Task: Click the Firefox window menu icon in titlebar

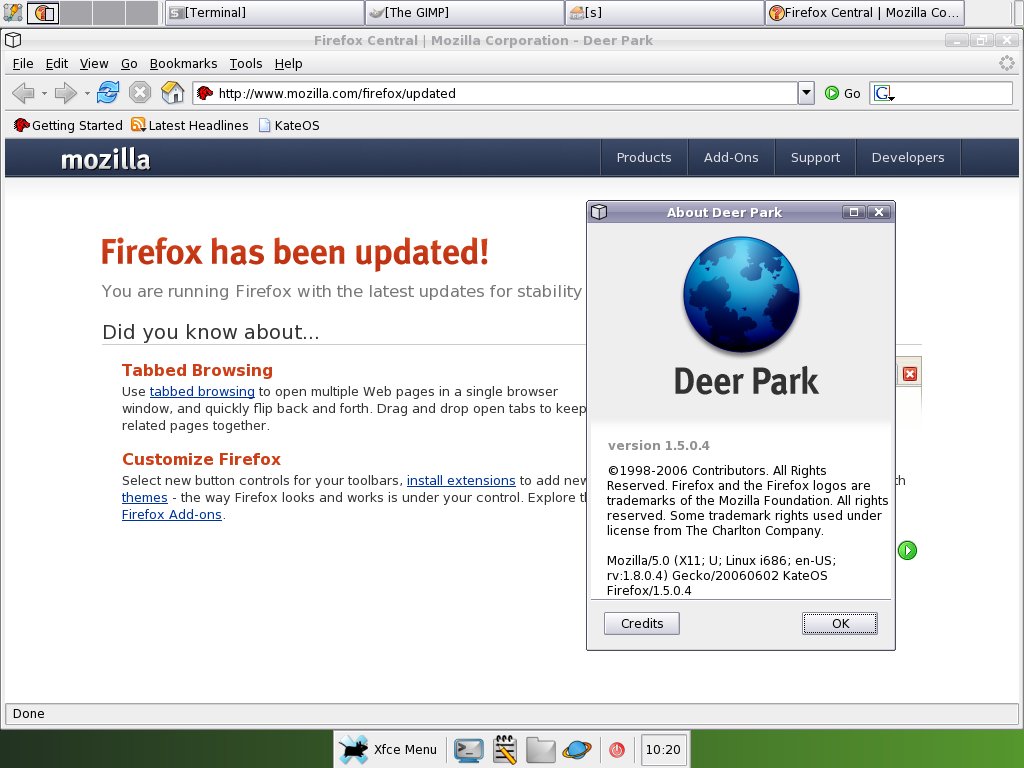Action: click(x=13, y=40)
